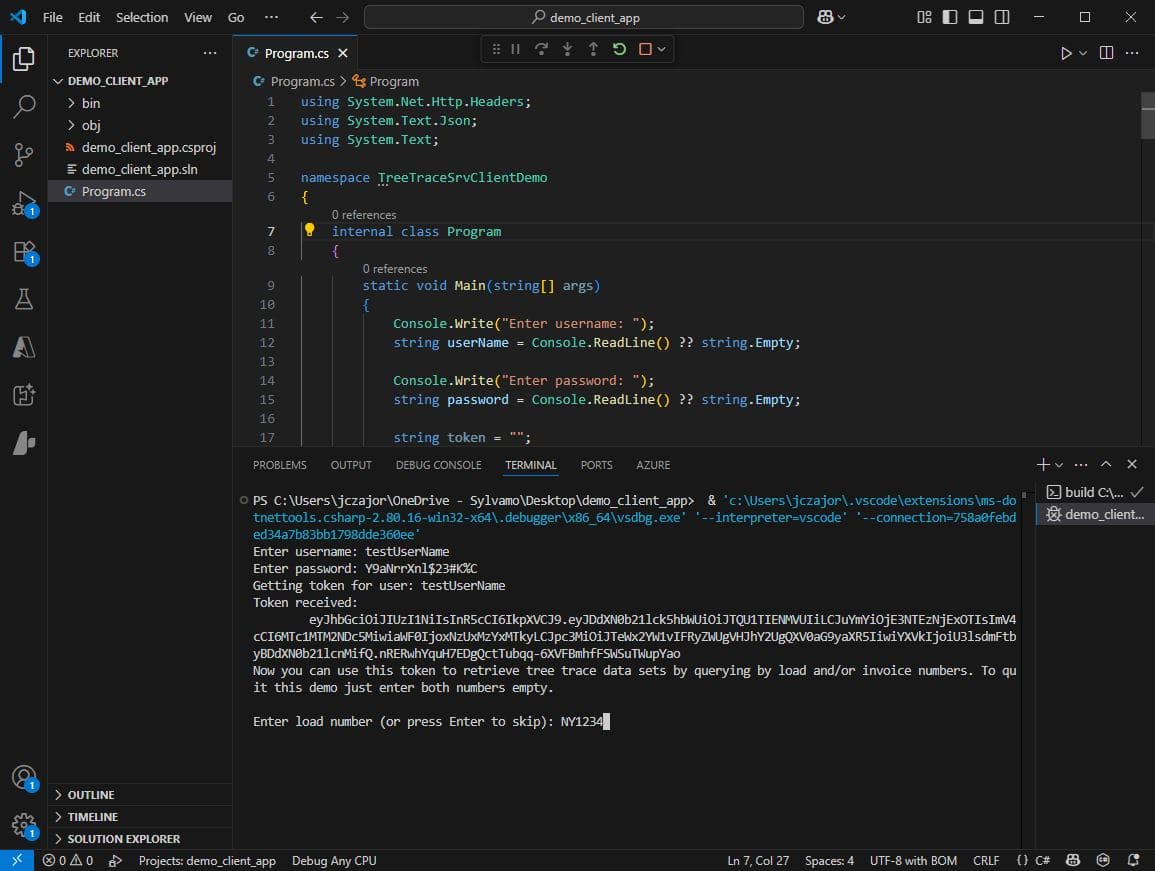This screenshot has height=871, width=1155.
Task: Open the View menu
Action: [x=197, y=17]
